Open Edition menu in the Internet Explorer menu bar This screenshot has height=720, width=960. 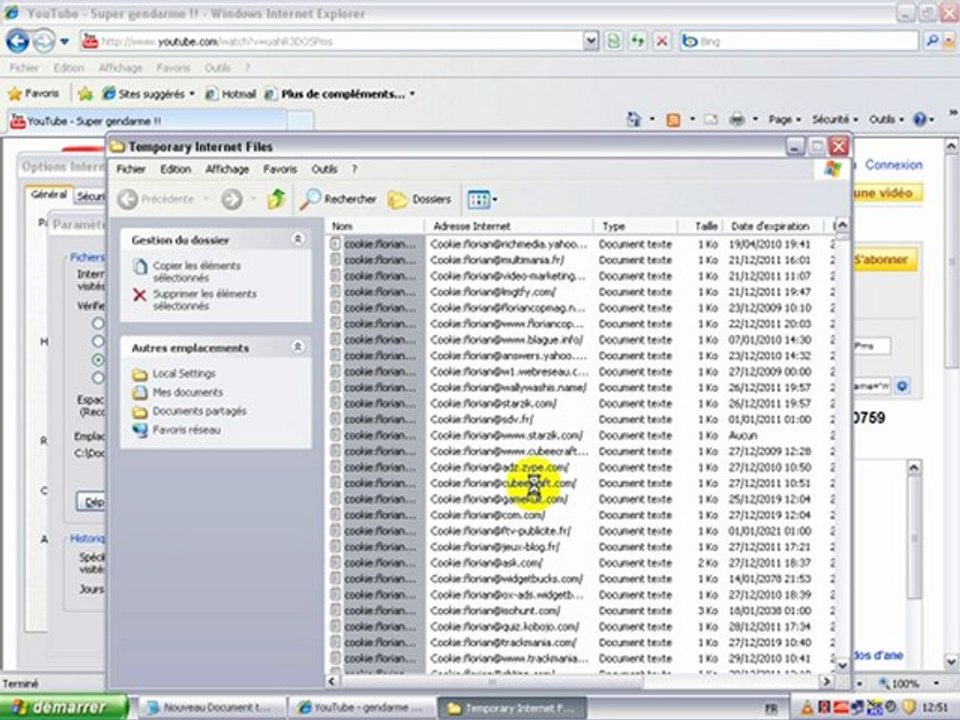(x=69, y=68)
